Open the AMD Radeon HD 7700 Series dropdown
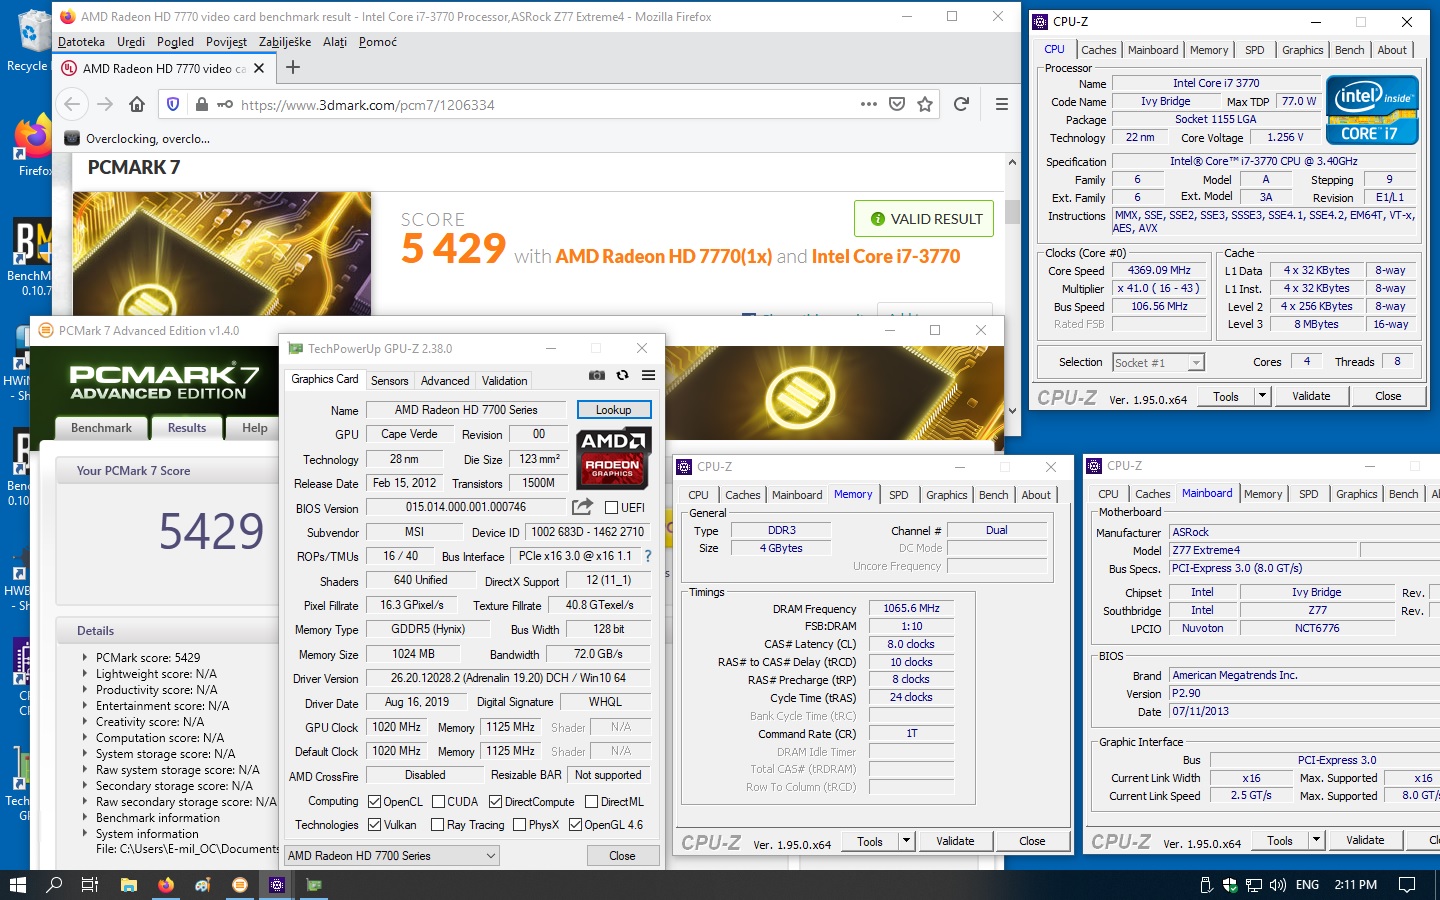The width and height of the screenshot is (1440, 900). coord(391,856)
